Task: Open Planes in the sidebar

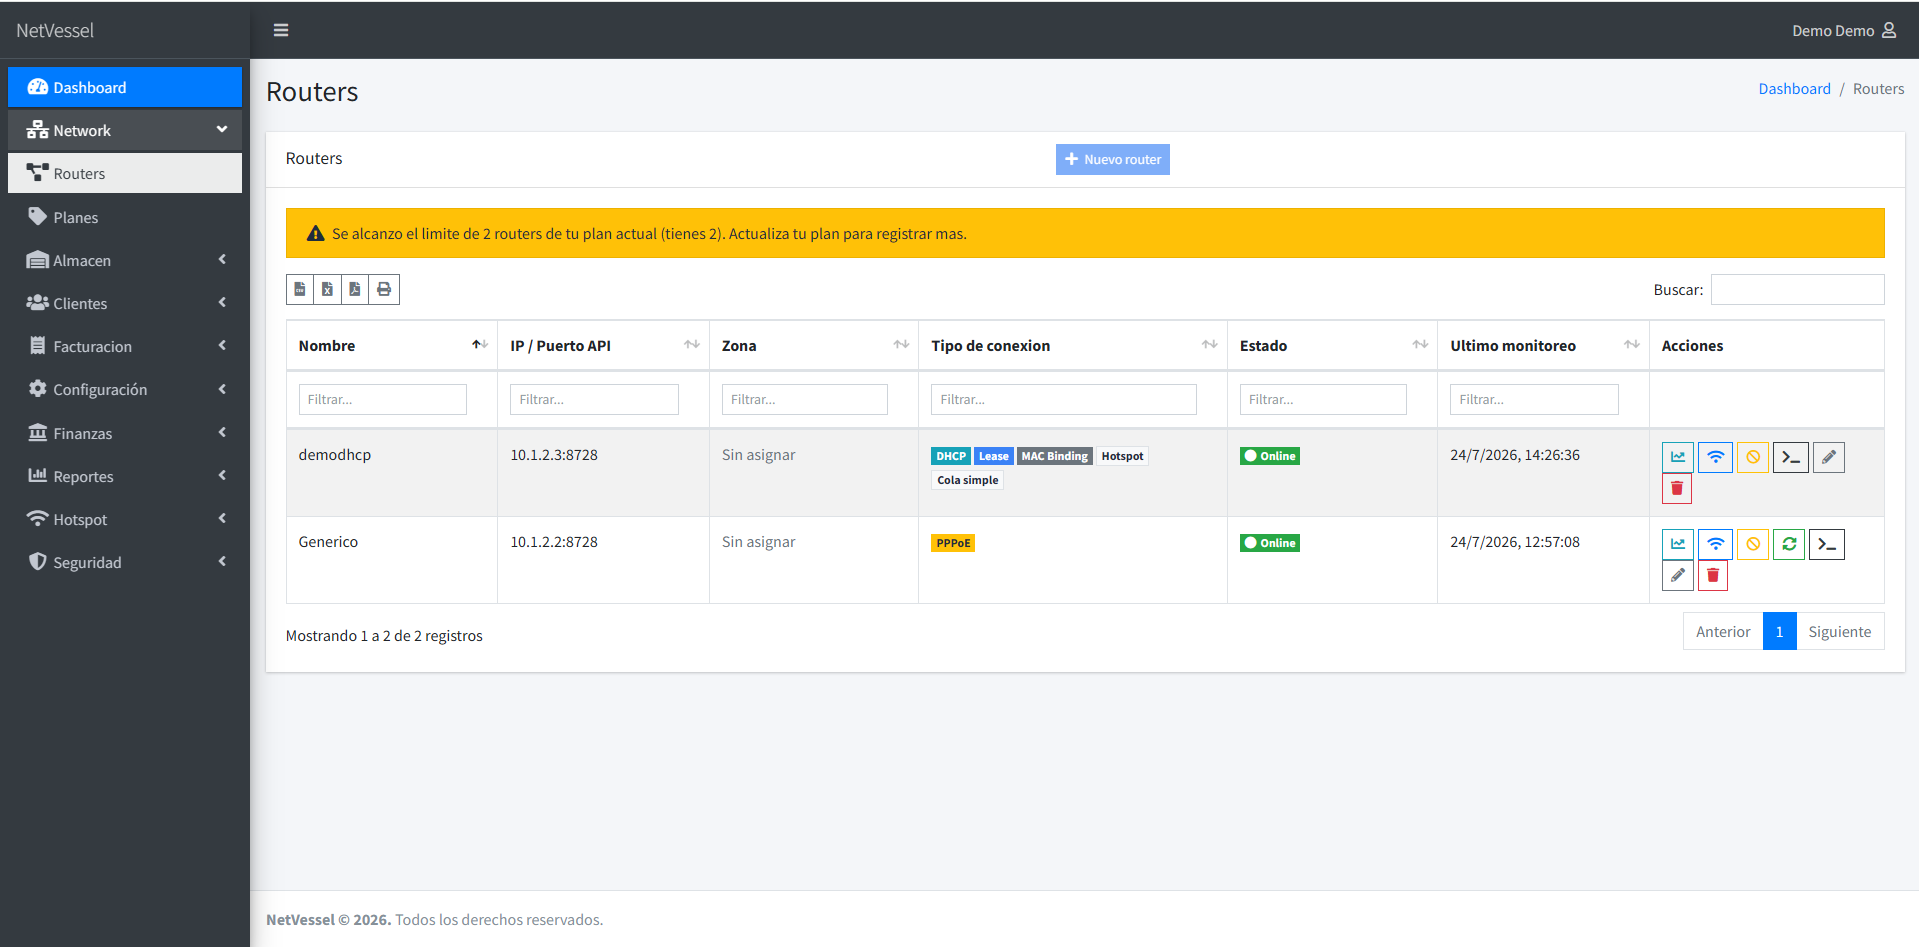Action: [x=125, y=217]
